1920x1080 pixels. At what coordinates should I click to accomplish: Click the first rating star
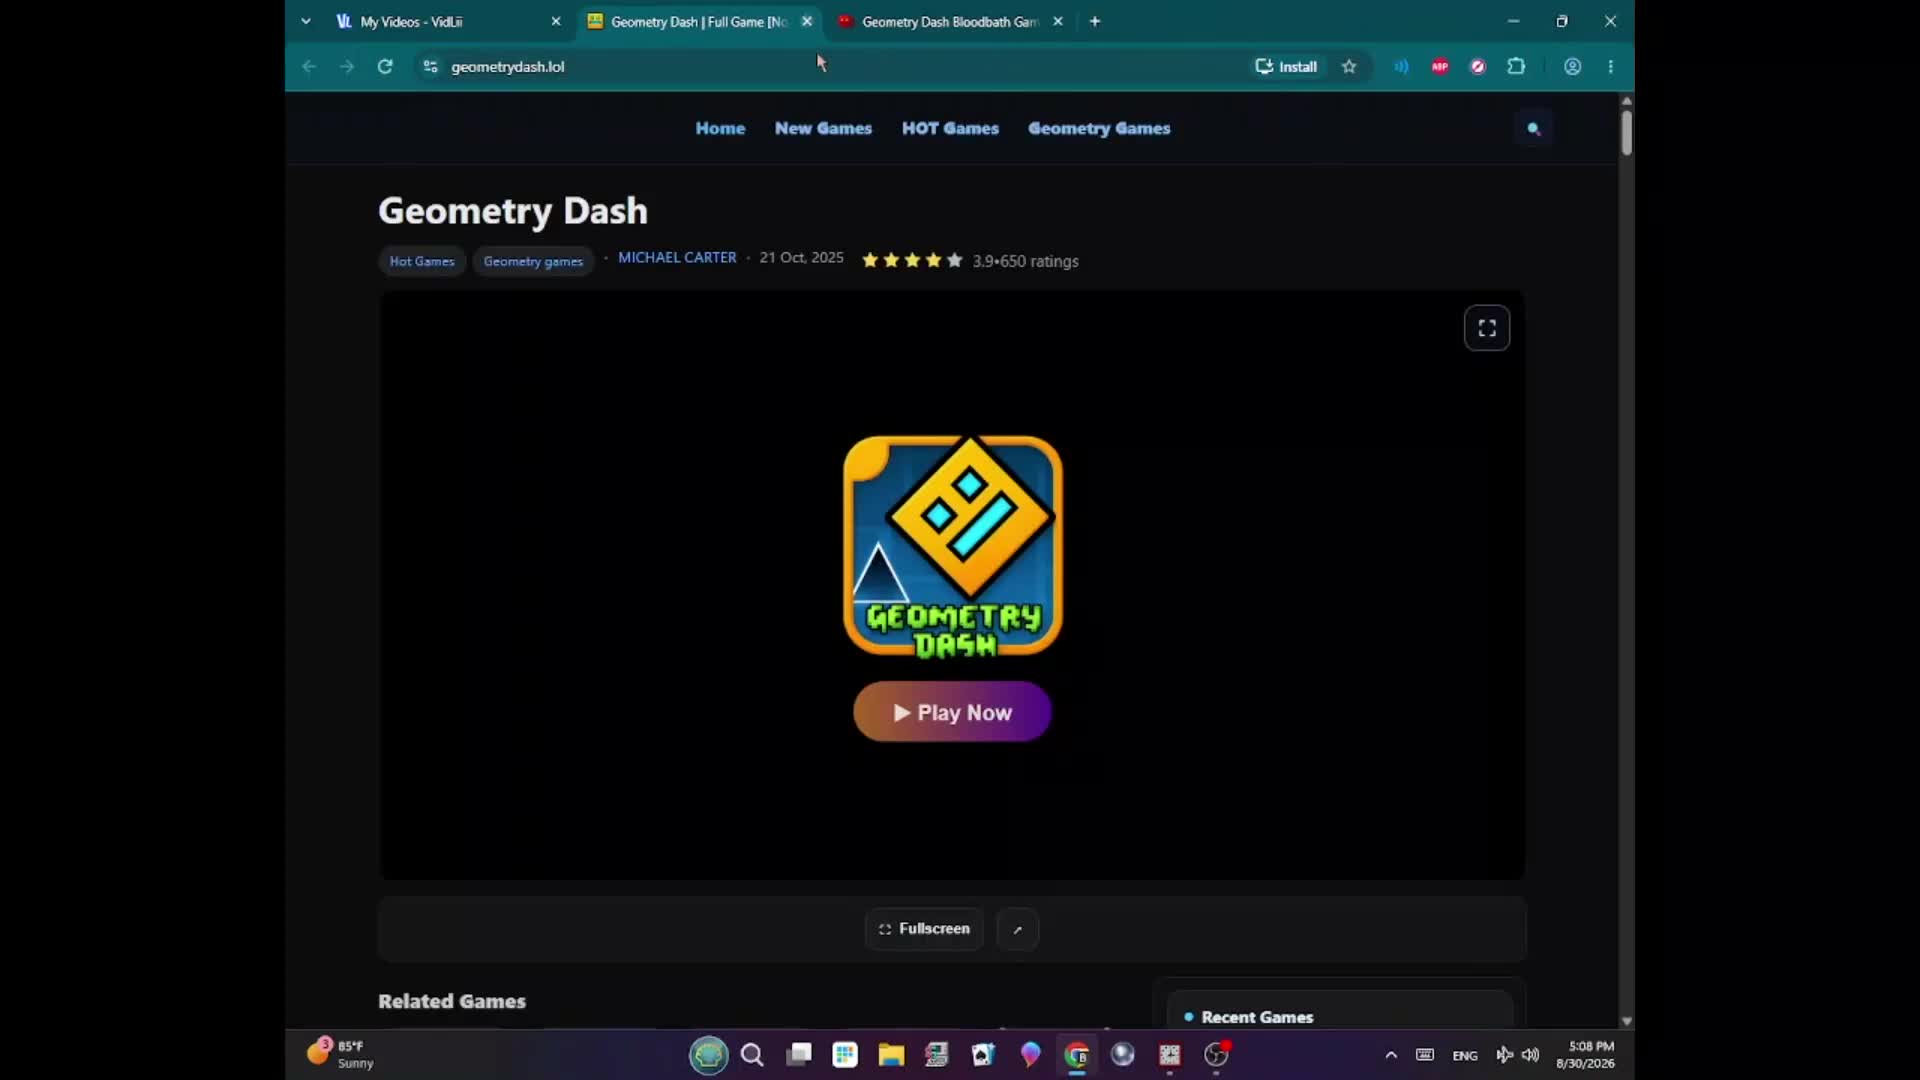click(870, 260)
